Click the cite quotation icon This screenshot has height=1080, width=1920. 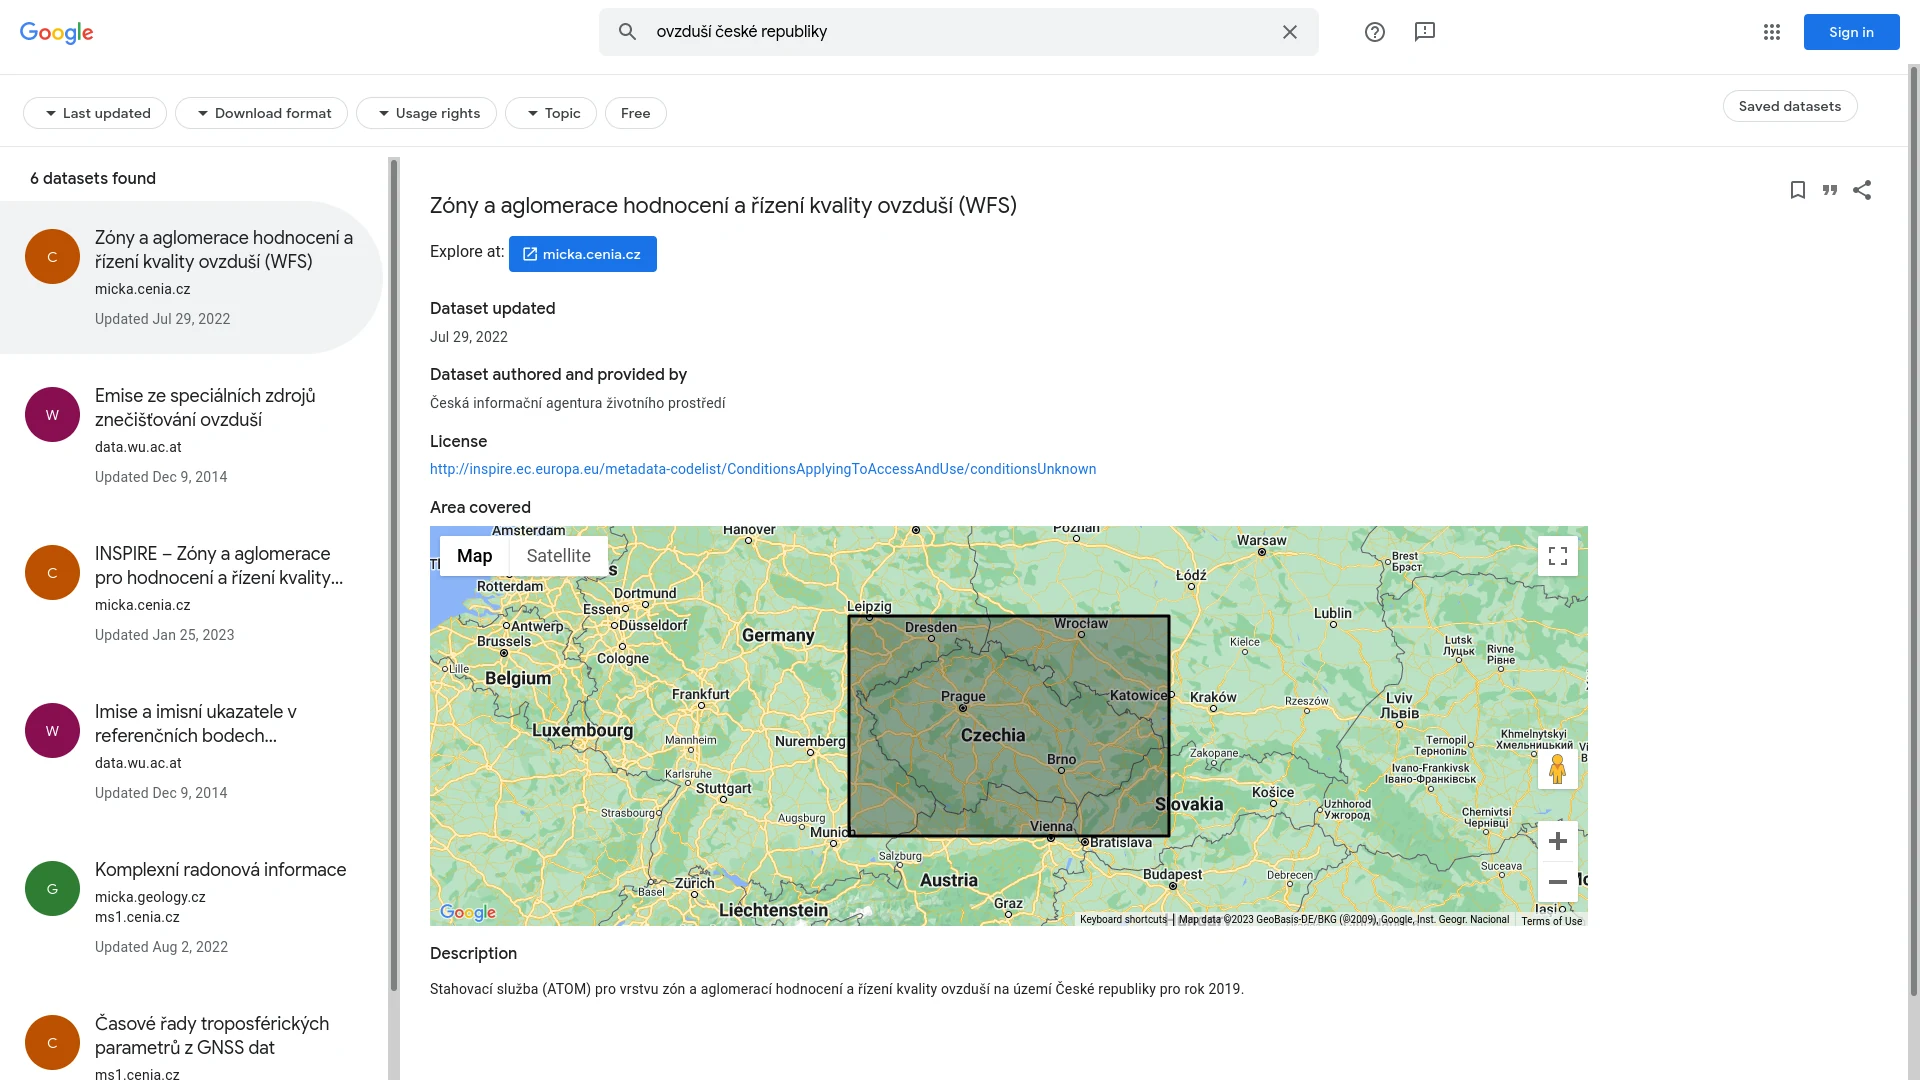1830,190
